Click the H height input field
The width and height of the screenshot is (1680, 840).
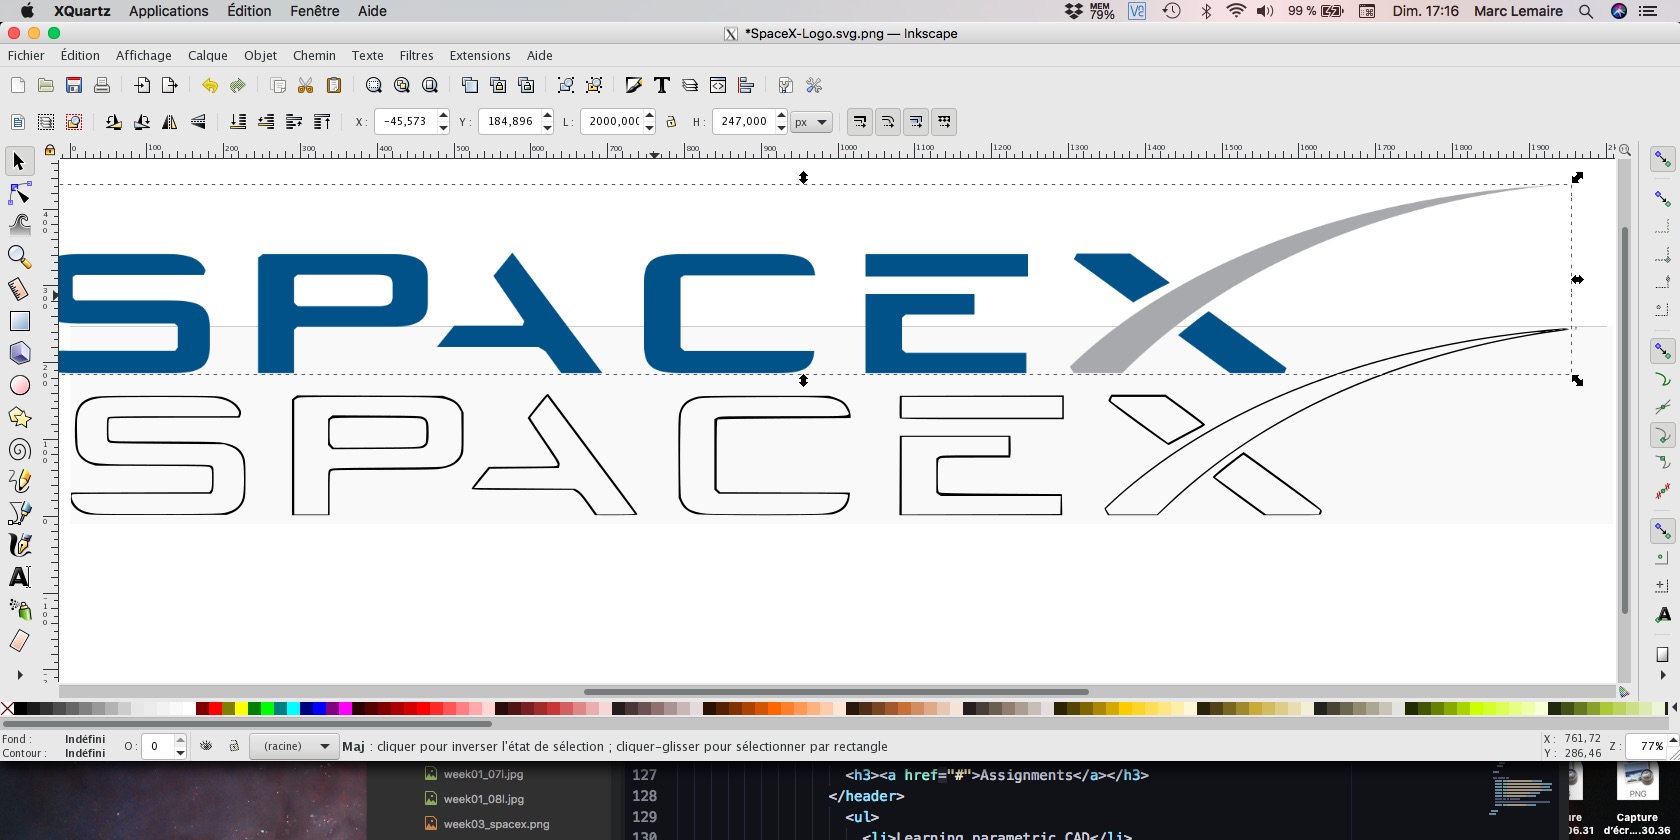coord(743,122)
